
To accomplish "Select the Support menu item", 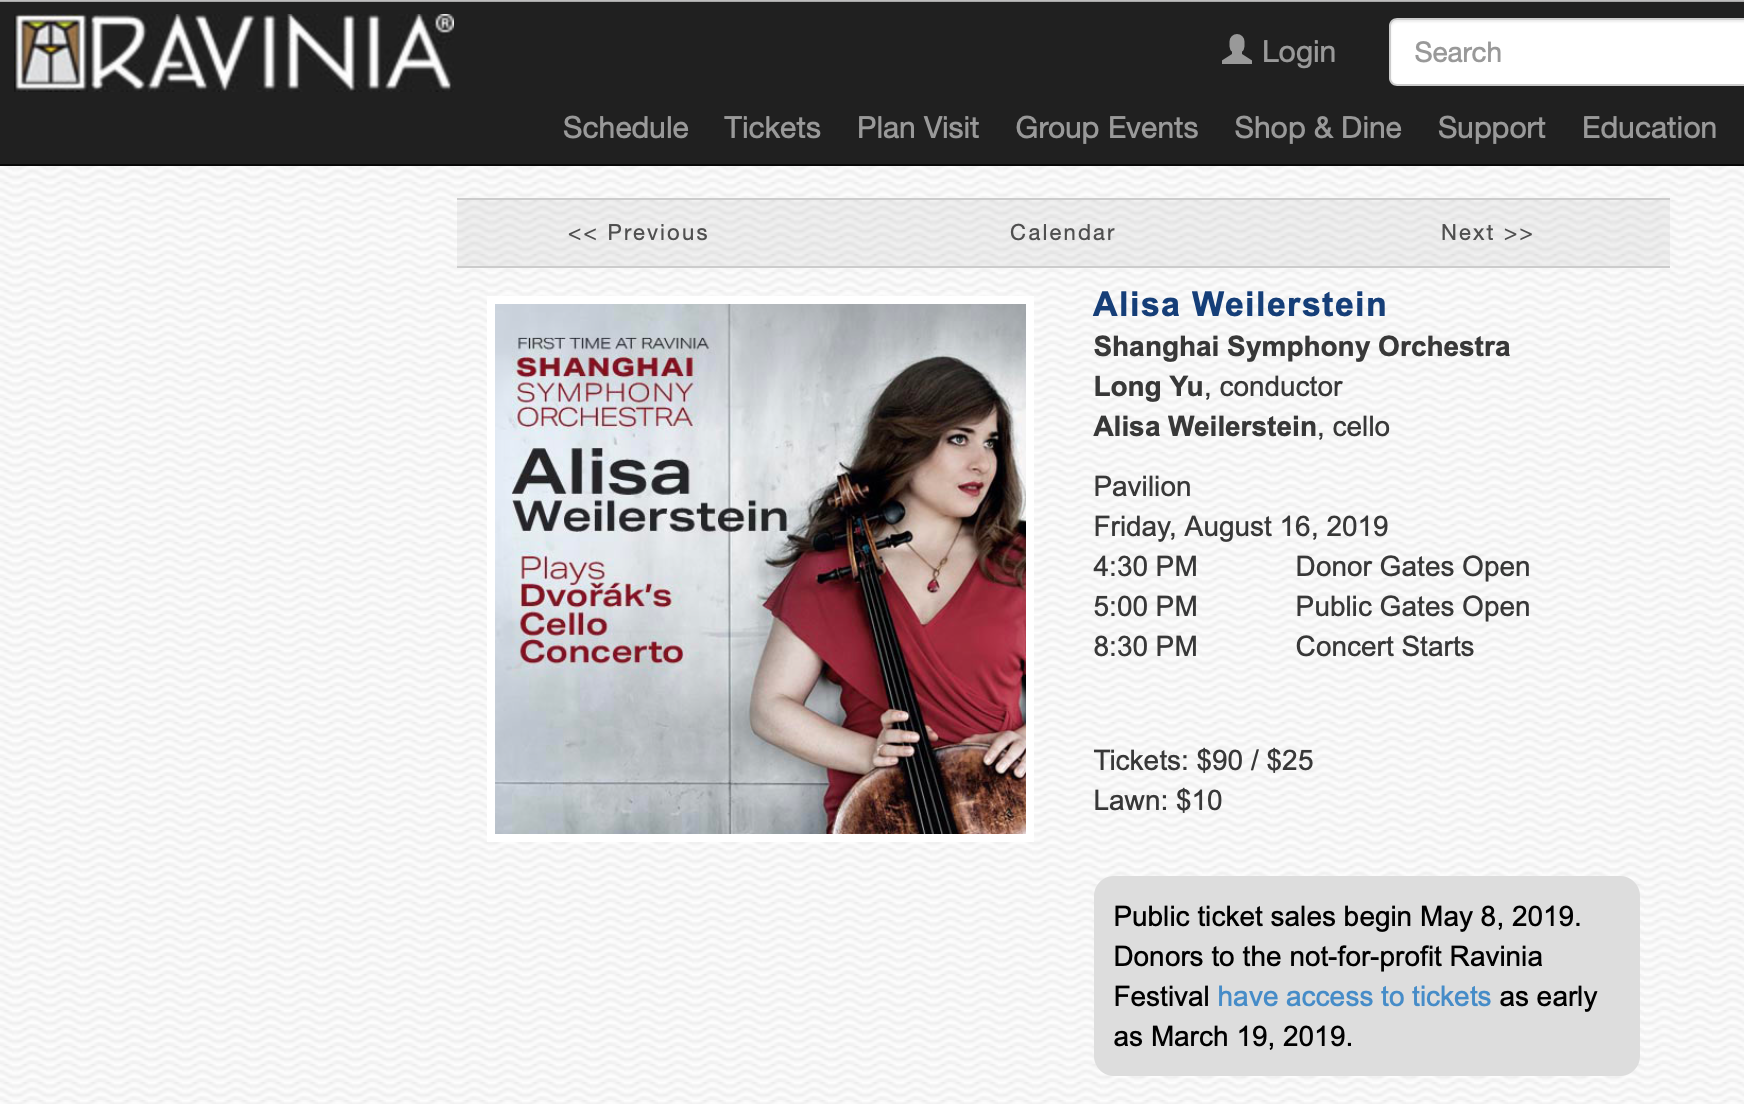I will coord(1491,128).
